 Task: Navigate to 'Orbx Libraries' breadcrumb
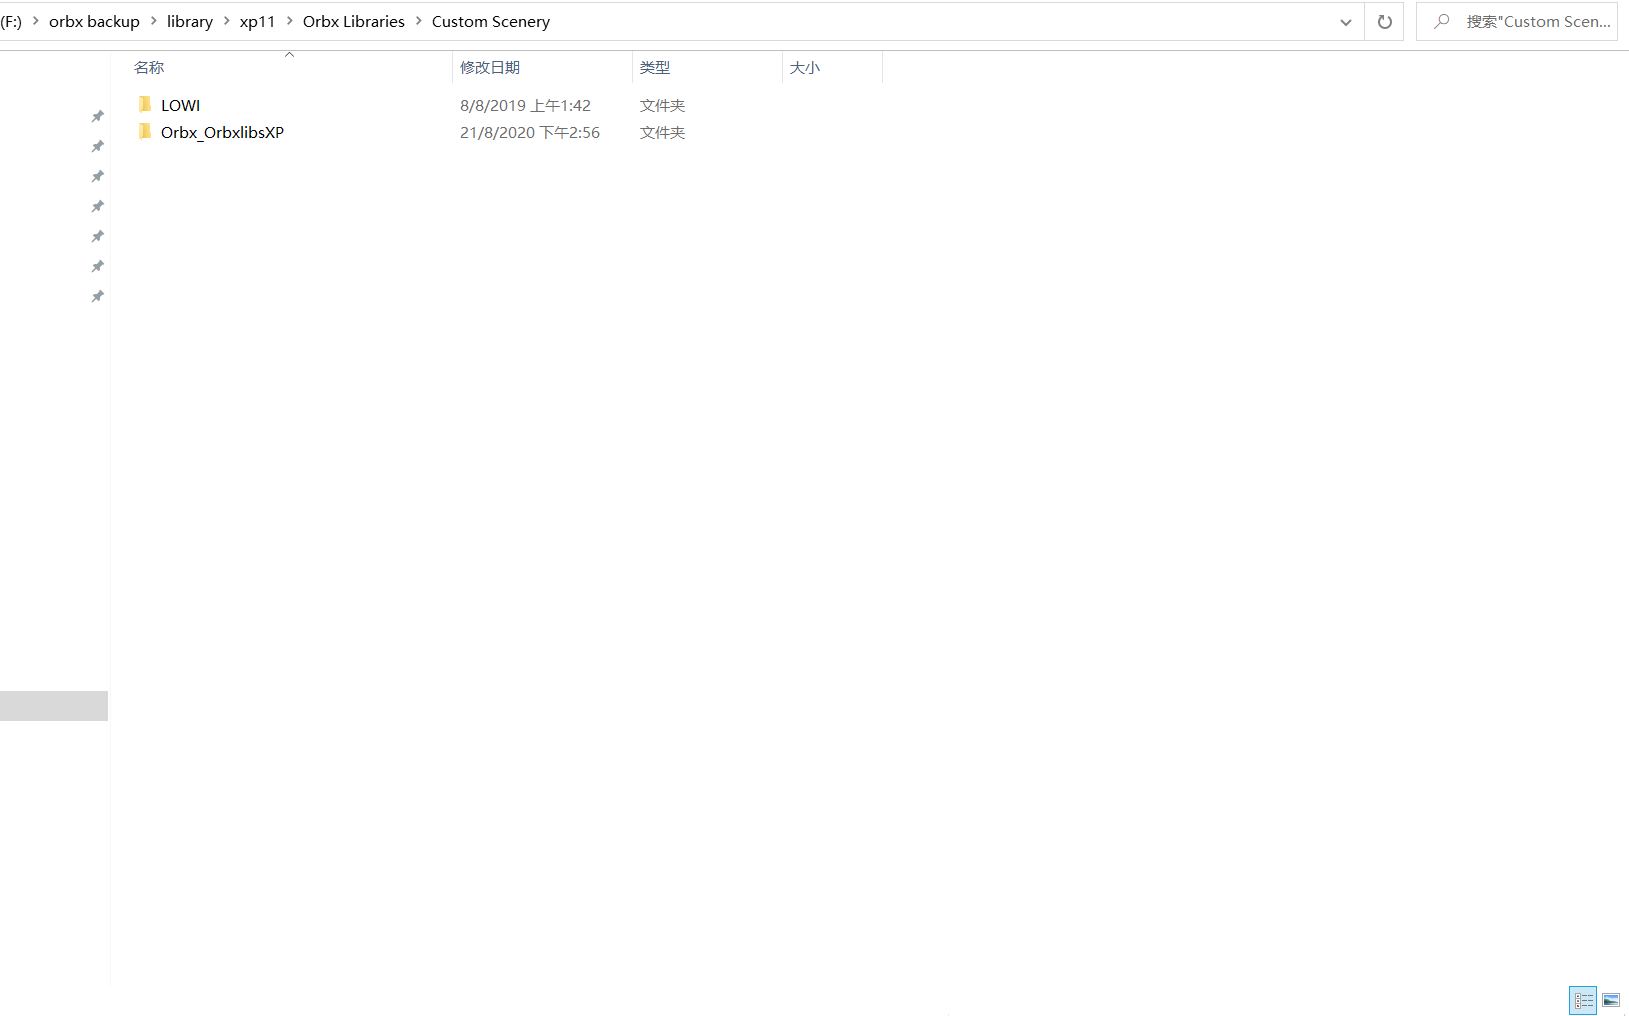[x=354, y=22]
